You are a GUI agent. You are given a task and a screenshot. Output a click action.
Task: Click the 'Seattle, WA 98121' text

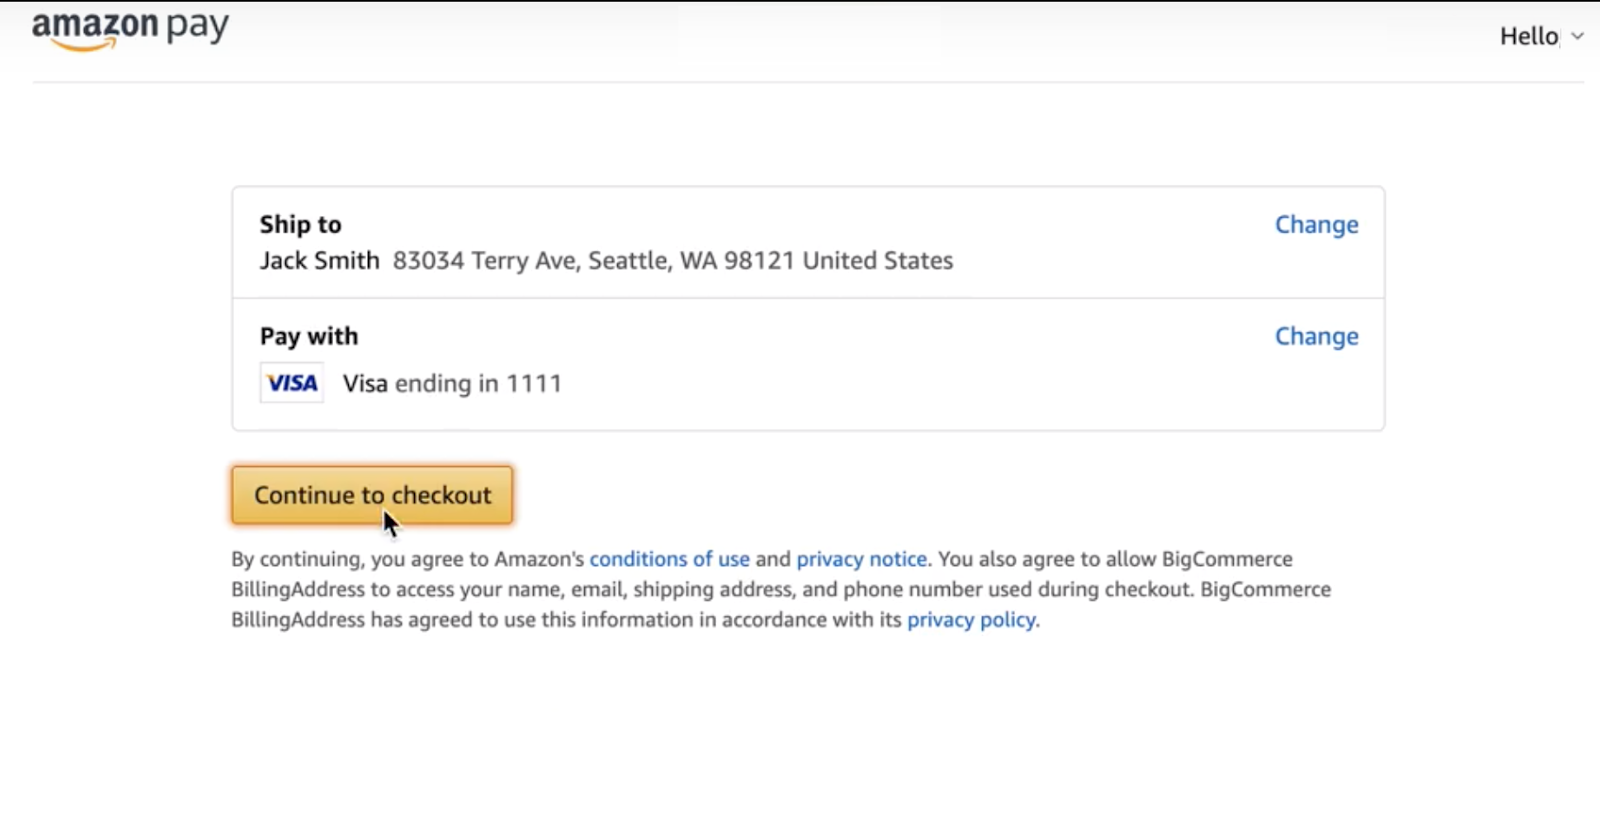(x=690, y=261)
